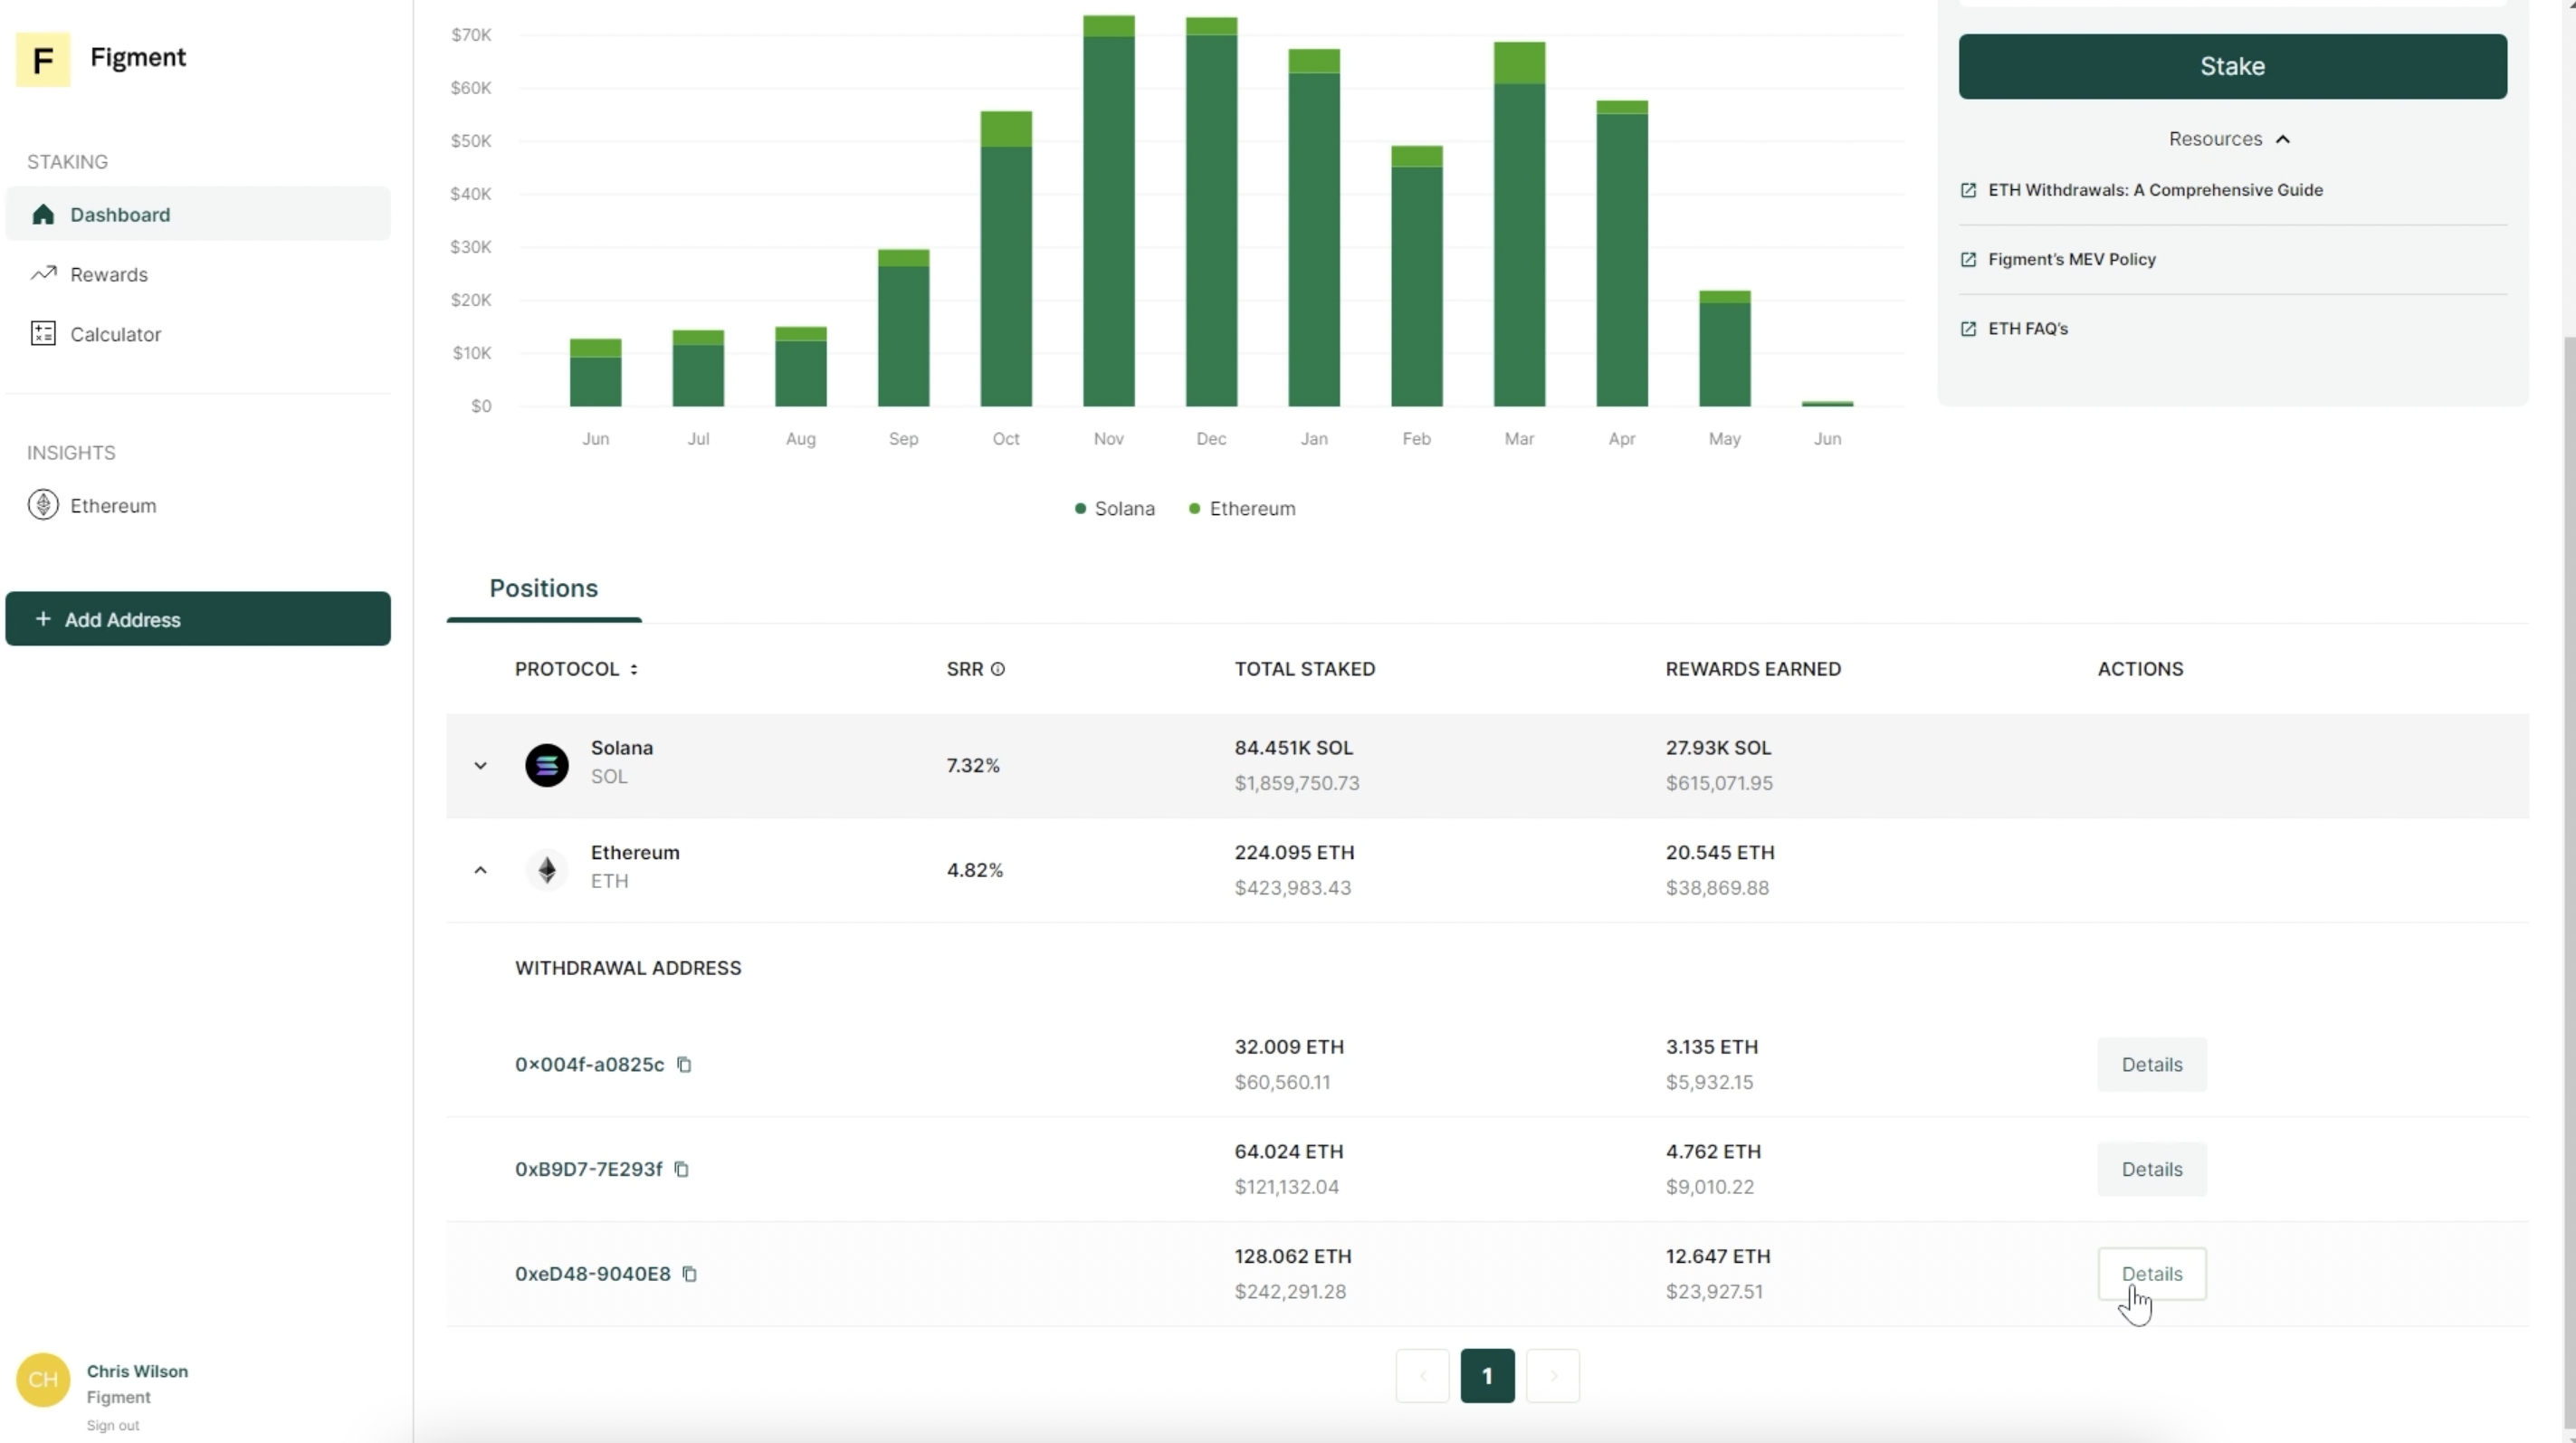Click the Stake button
This screenshot has width=2576, height=1443.
pos(2232,66)
